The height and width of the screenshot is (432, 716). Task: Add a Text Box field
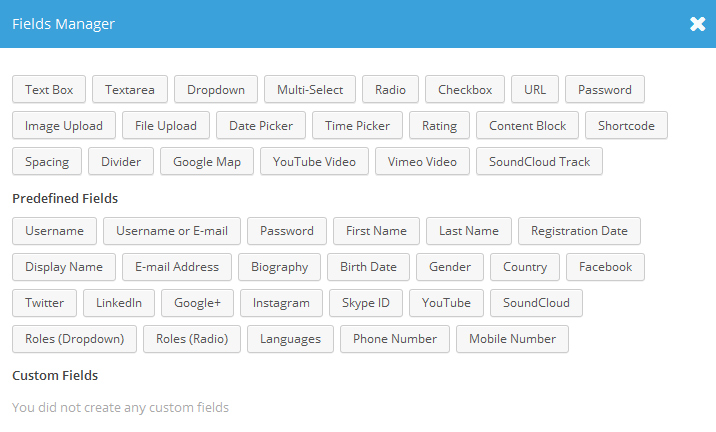coord(49,89)
